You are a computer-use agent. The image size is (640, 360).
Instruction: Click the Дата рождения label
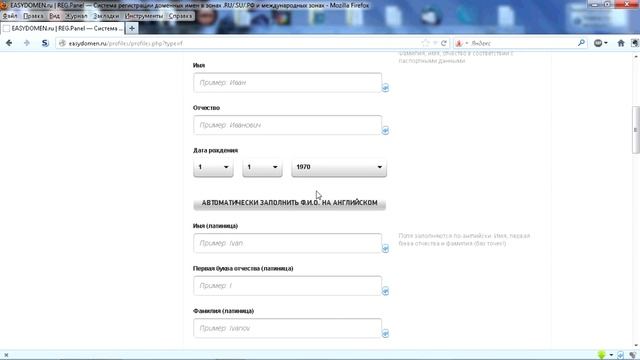click(x=216, y=150)
